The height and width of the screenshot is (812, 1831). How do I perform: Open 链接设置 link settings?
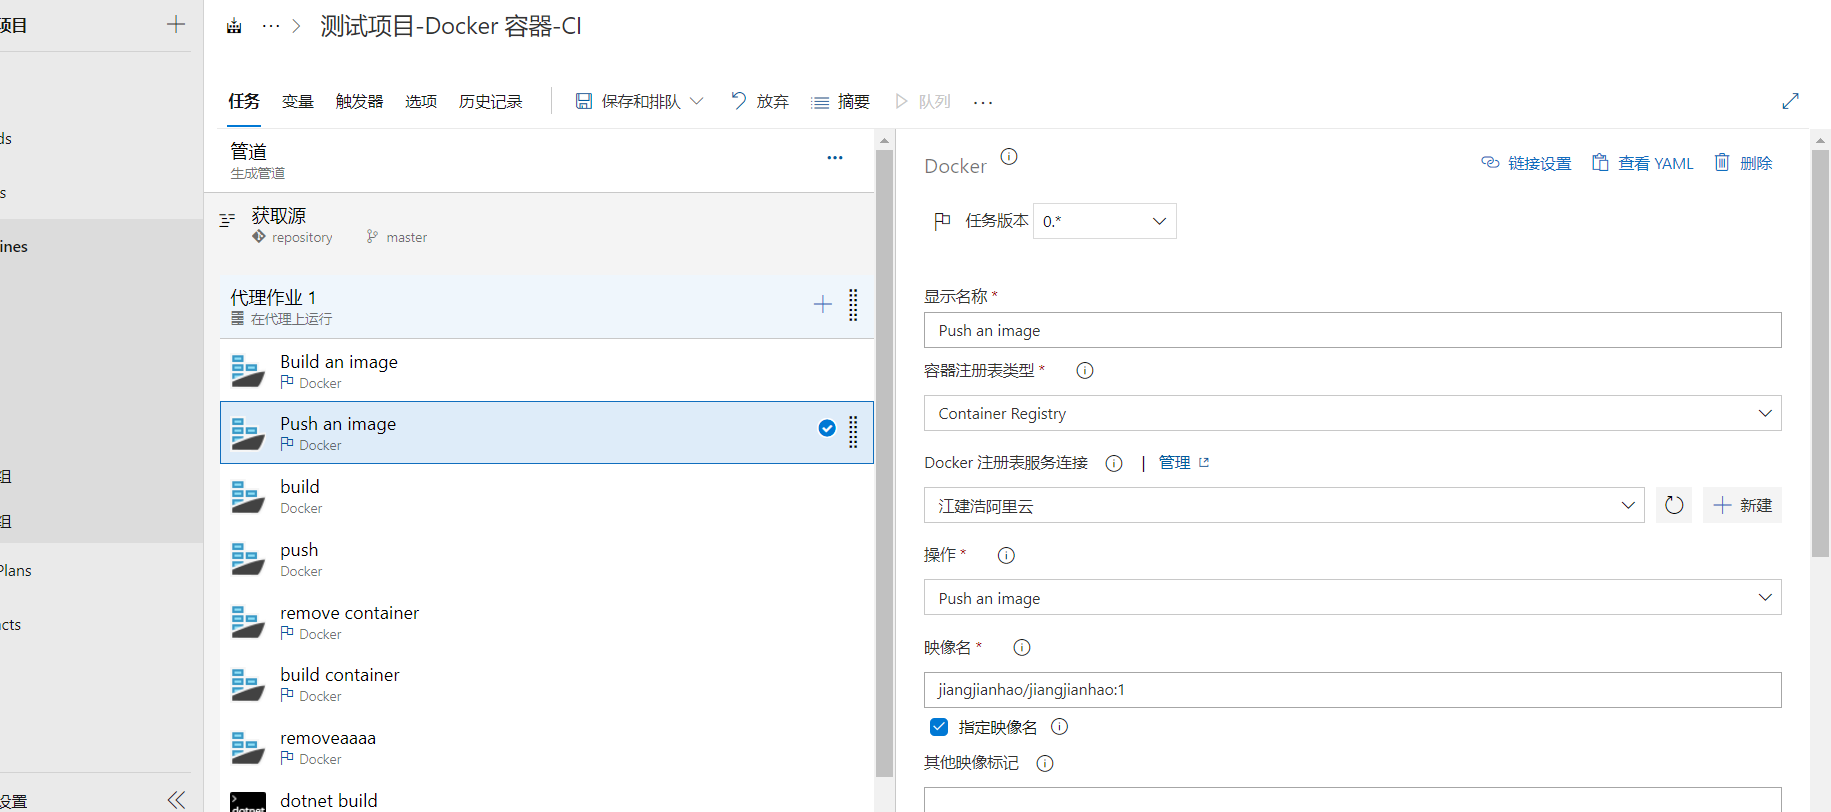point(1526,163)
